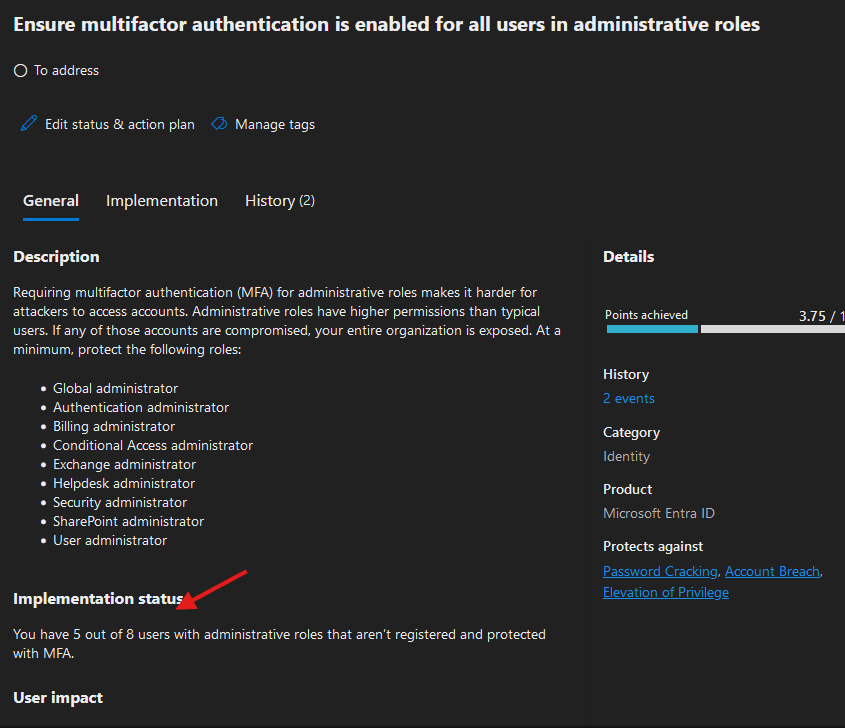The width and height of the screenshot is (845, 728).
Task: Click the Manage tags tag icon
Action: 219,124
